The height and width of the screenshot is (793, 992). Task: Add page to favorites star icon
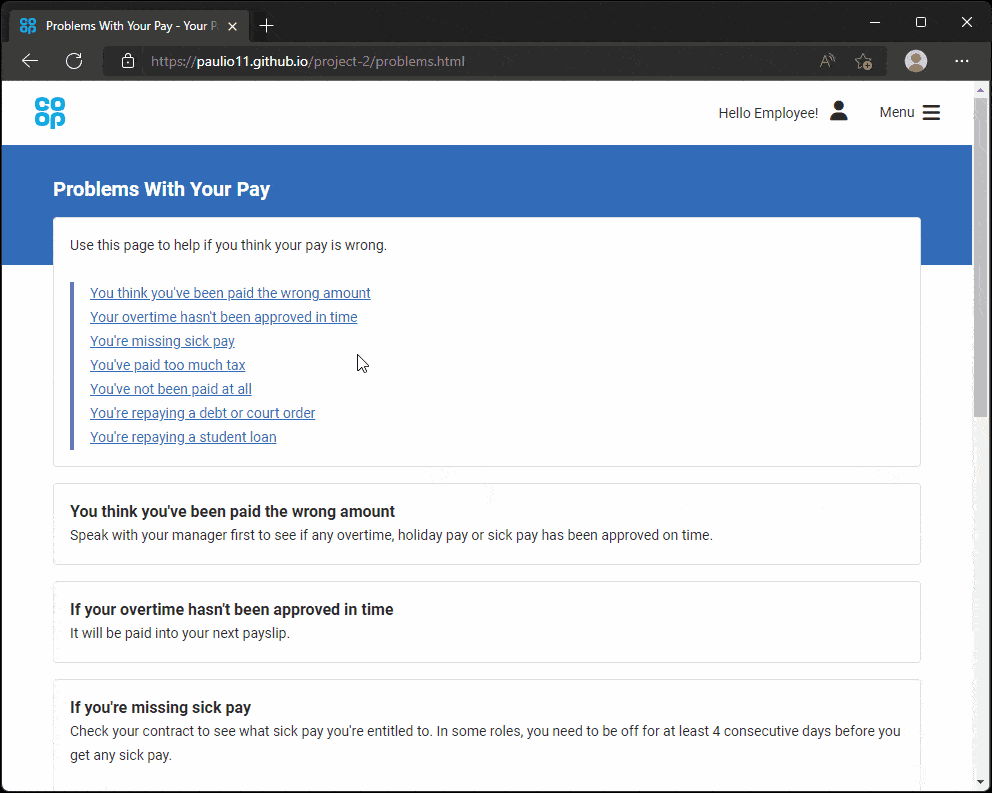[863, 61]
